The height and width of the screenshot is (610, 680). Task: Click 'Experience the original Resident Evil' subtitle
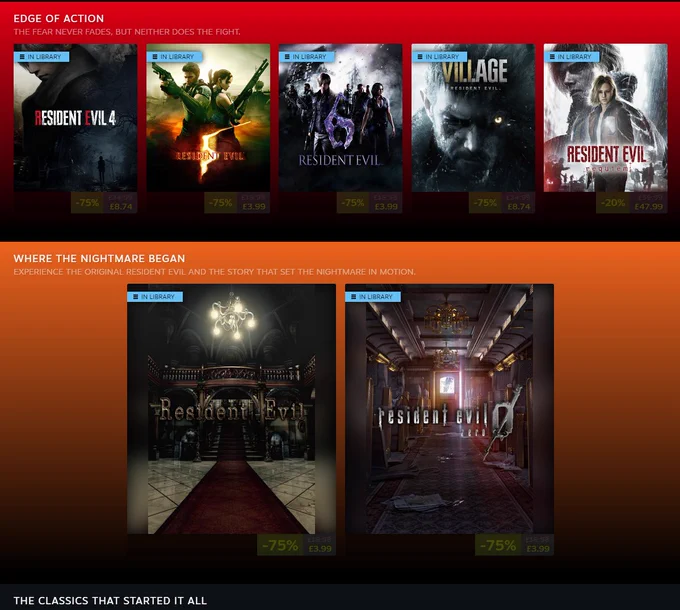pos(214,272)
